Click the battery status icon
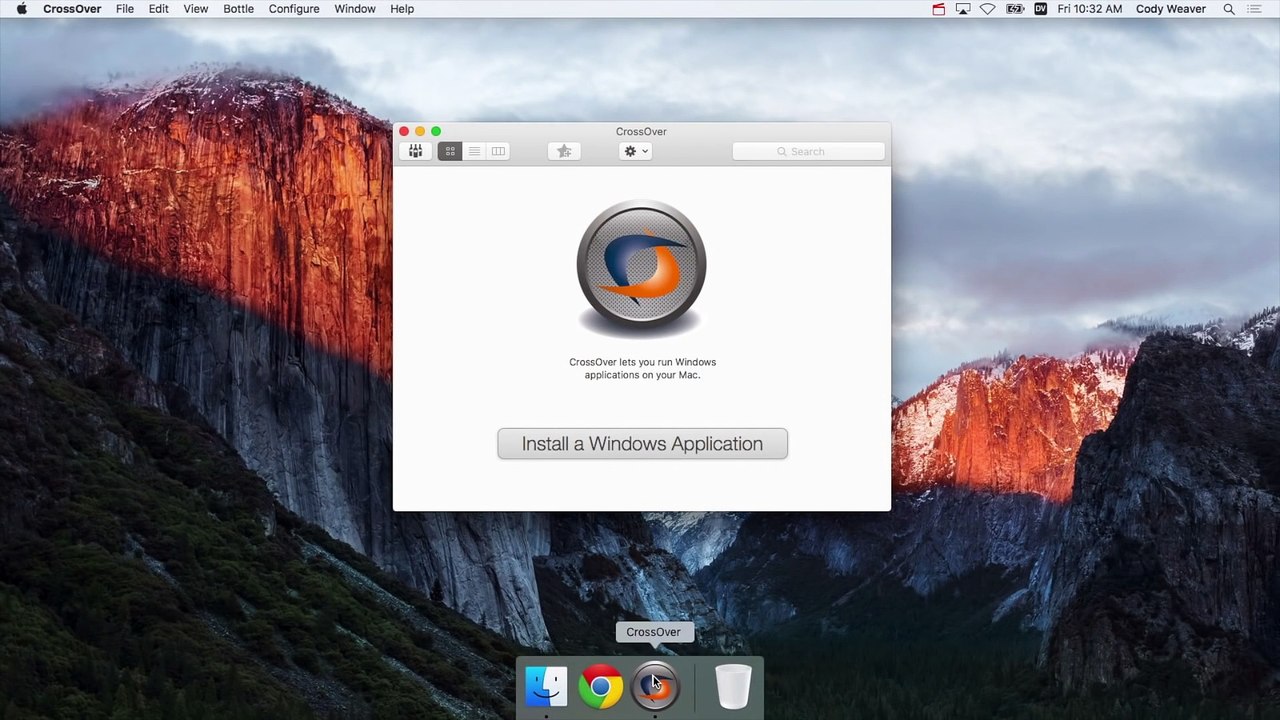Image resolution: width=1280 pixels, height=720 pixels. [x=1015, y=9]
